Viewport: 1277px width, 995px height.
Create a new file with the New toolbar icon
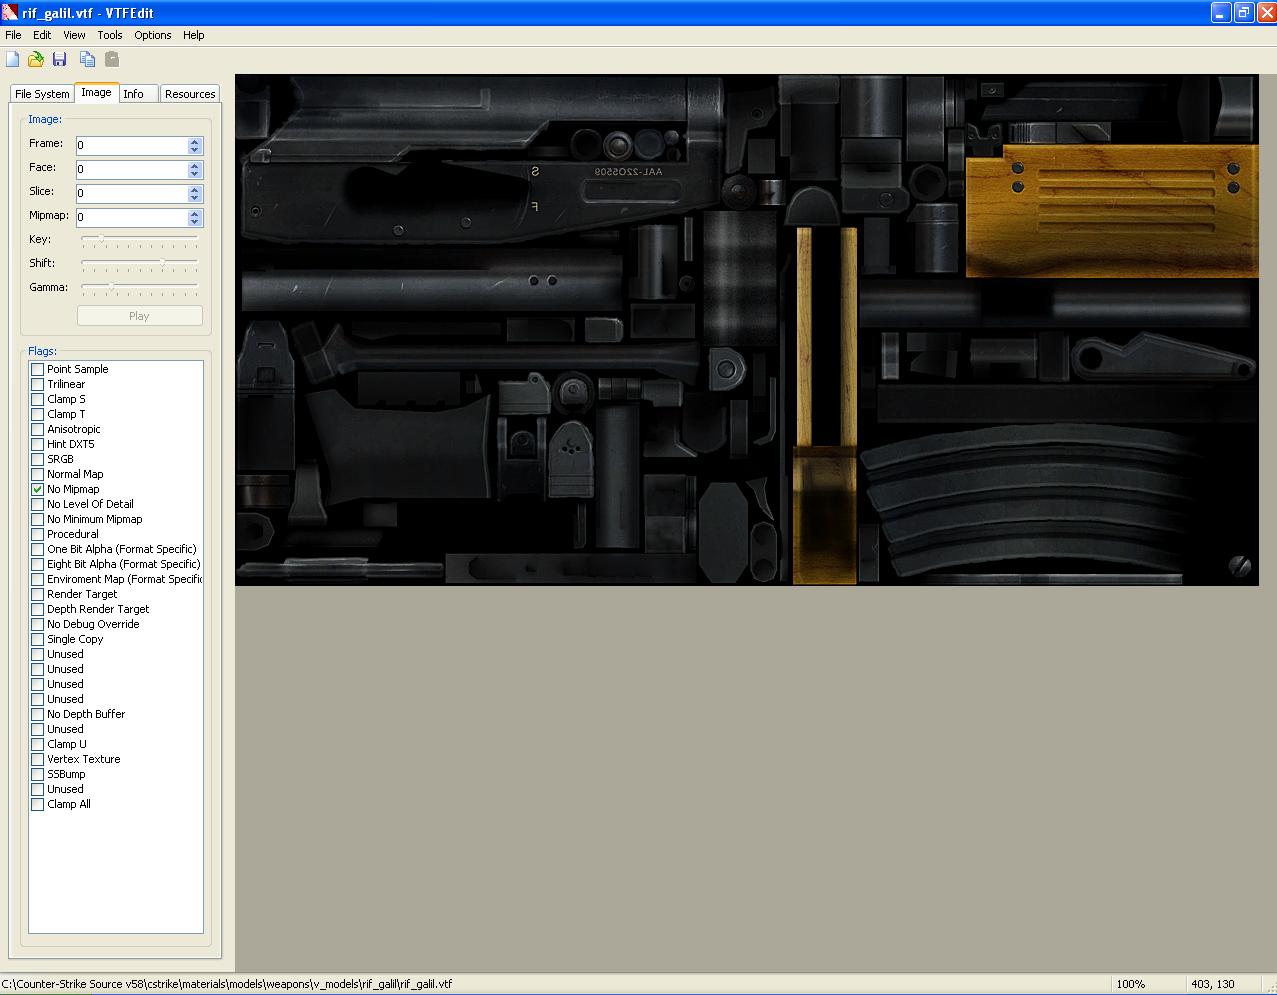pos(13,59)
